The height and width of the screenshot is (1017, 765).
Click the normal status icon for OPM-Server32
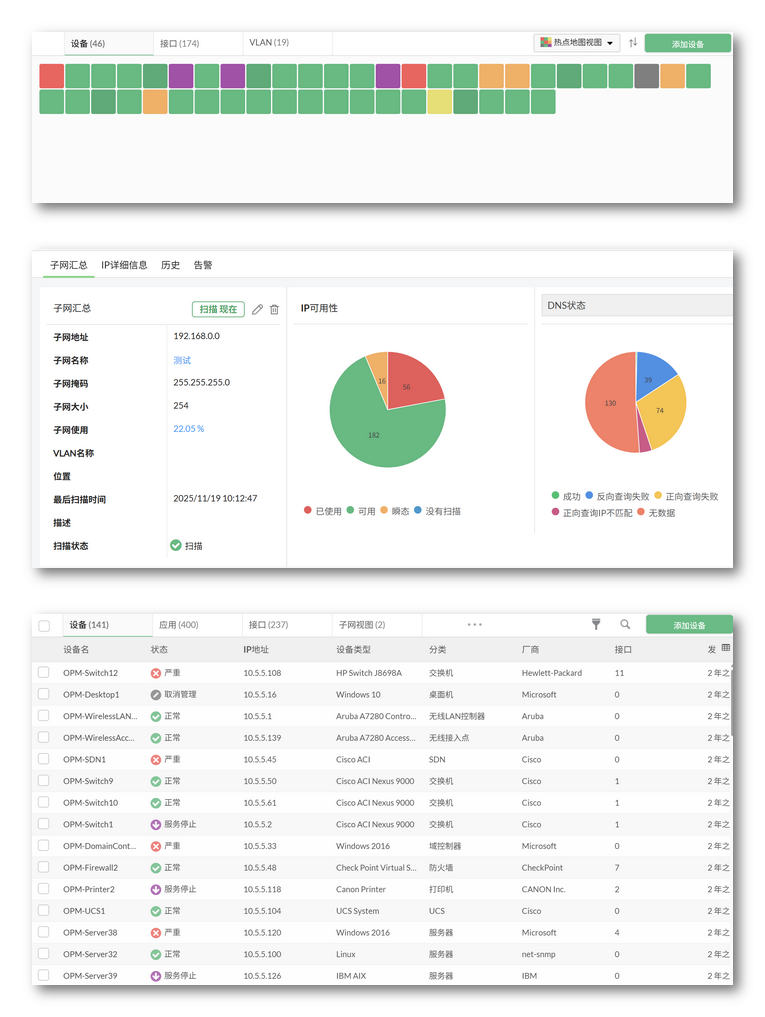[156, 955]
